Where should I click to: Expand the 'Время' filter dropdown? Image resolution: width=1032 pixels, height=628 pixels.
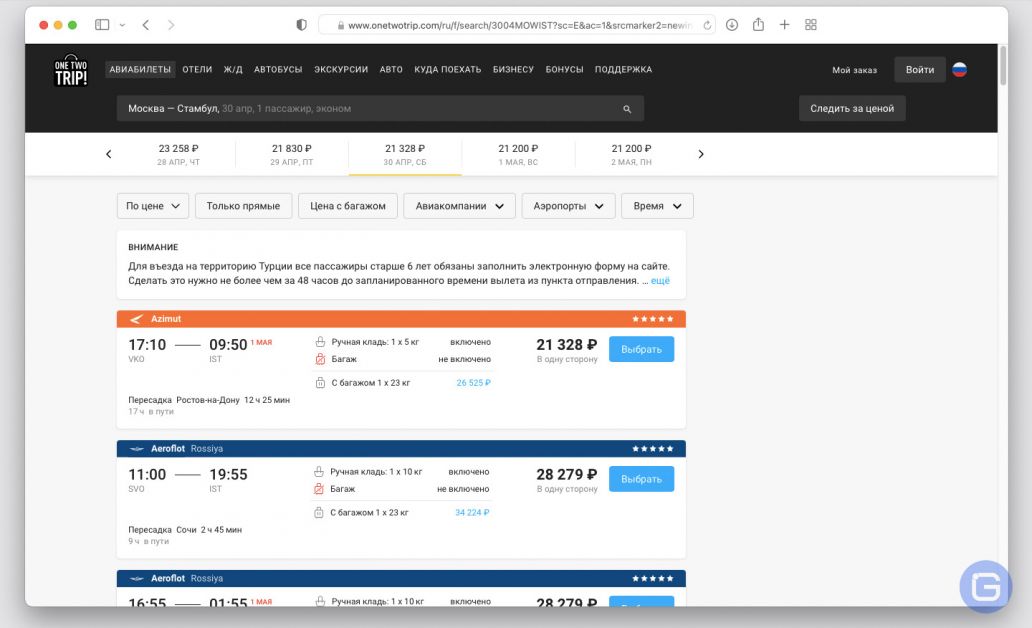coord(657,206)
